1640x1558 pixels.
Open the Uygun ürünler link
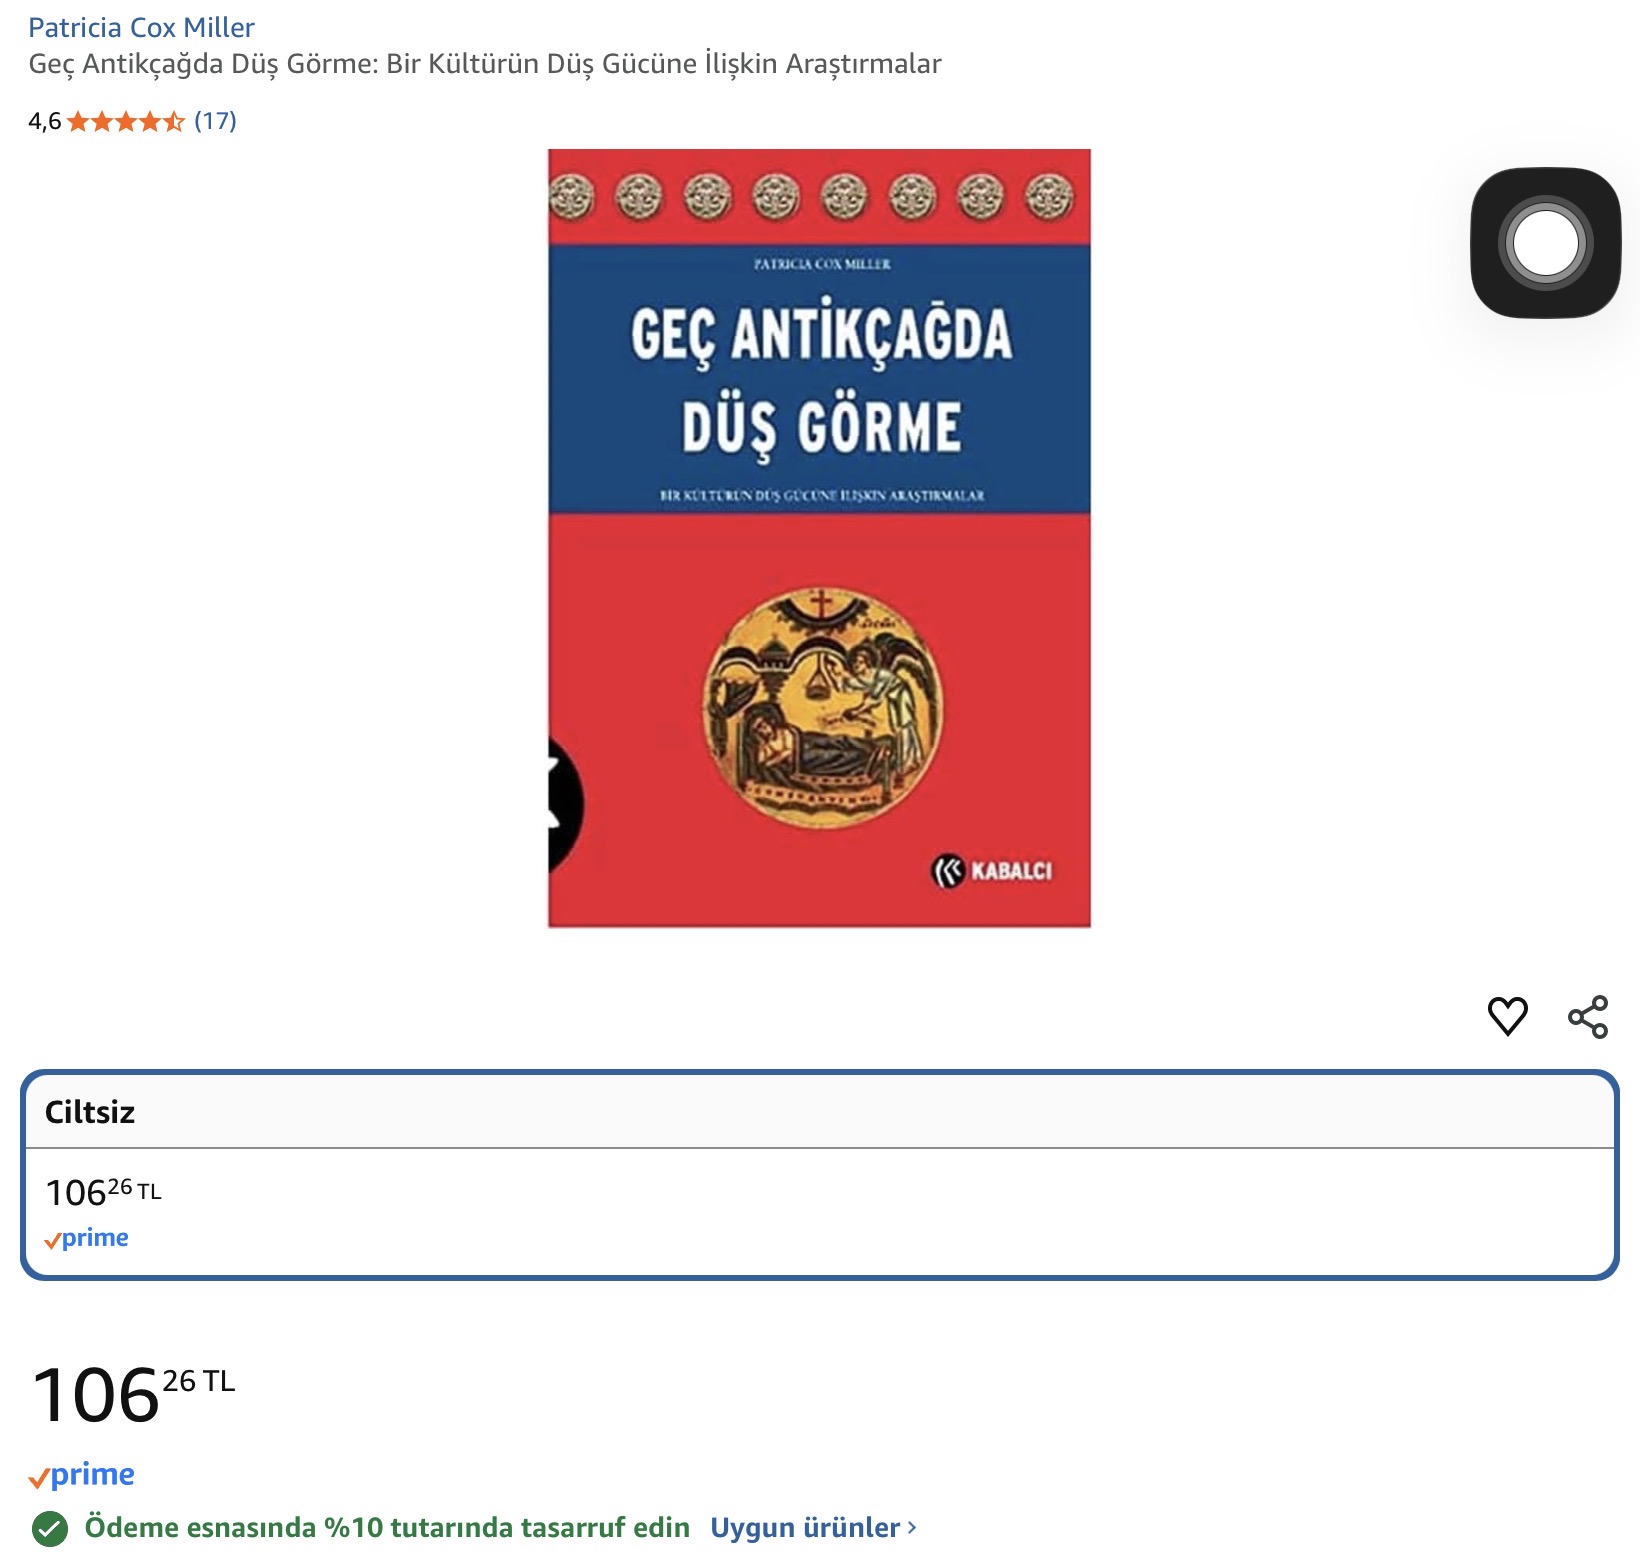805,1528
